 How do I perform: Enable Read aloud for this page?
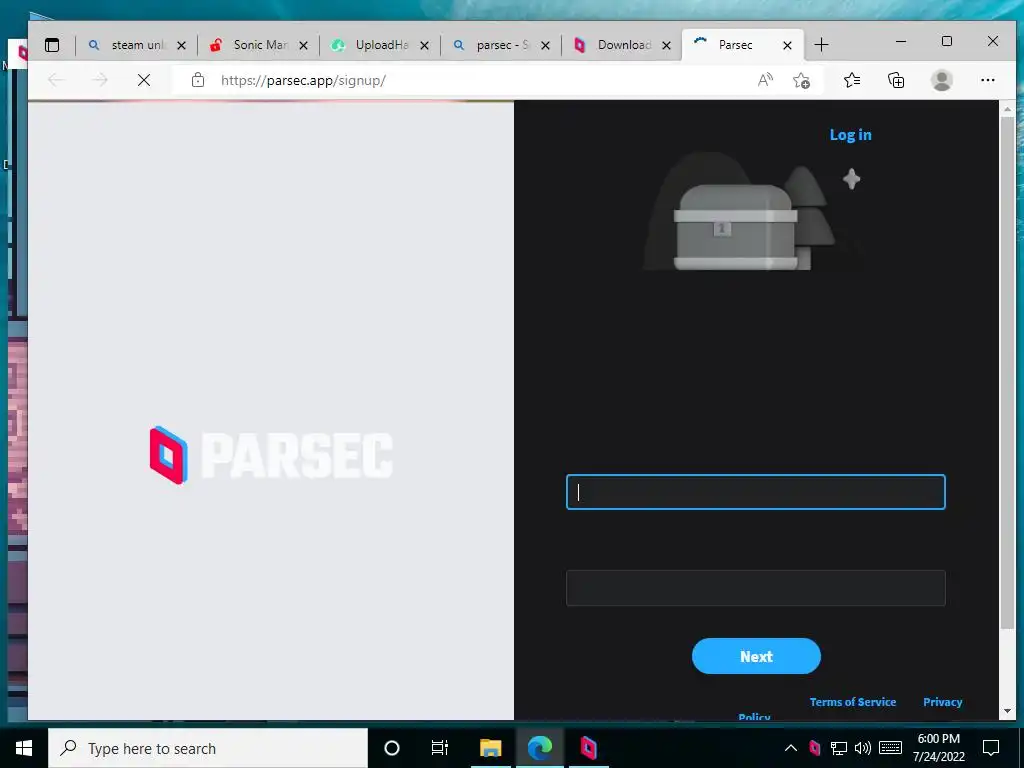765,80
